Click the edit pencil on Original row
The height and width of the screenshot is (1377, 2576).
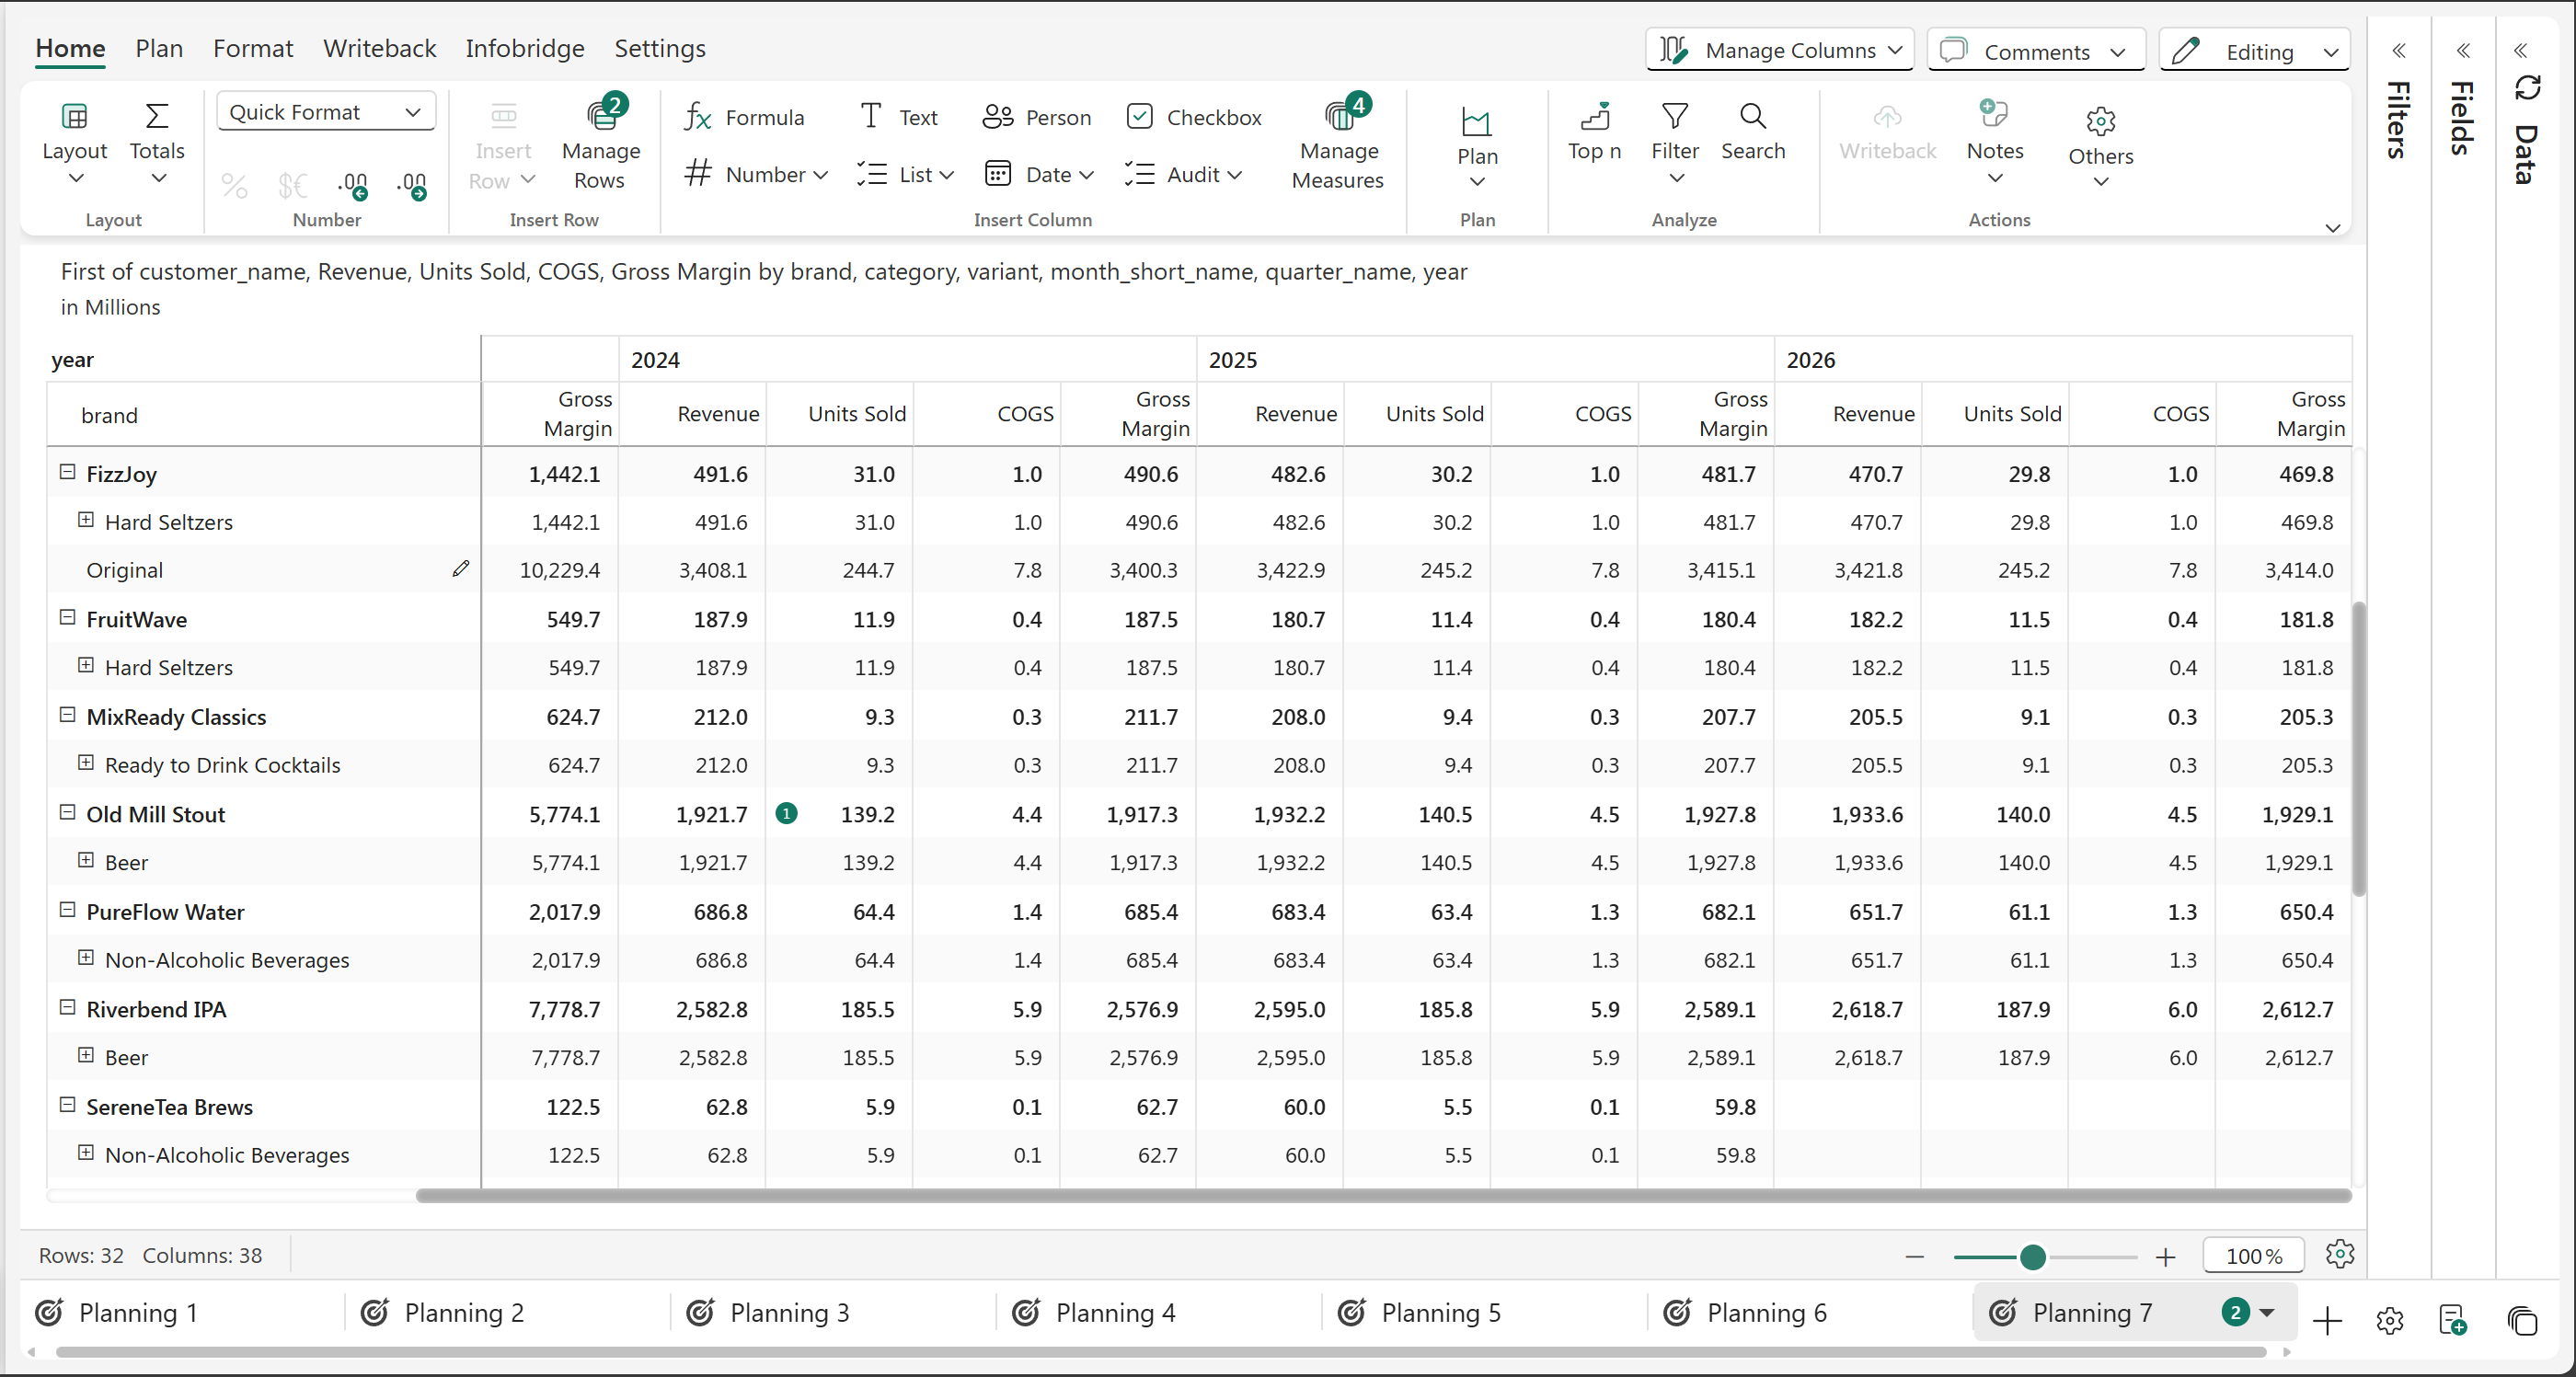point(460,569)
